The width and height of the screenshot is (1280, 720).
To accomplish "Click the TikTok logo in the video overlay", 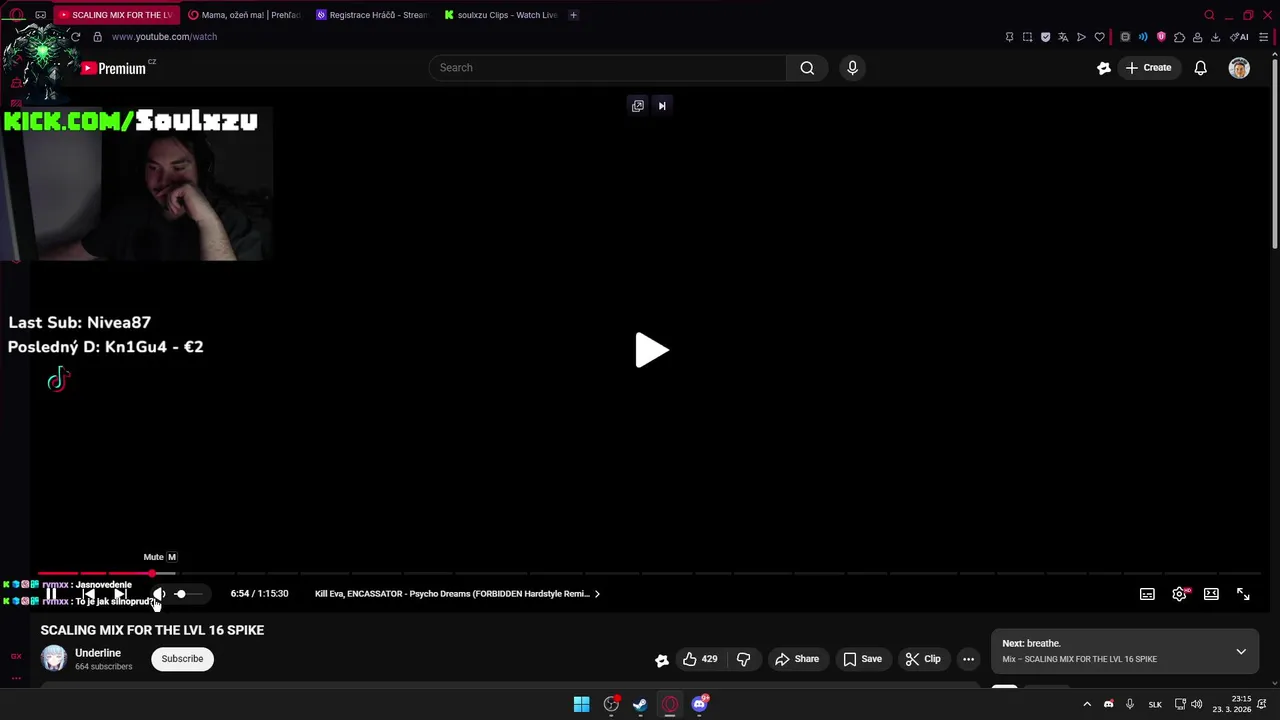I will (x=58, y=379).
